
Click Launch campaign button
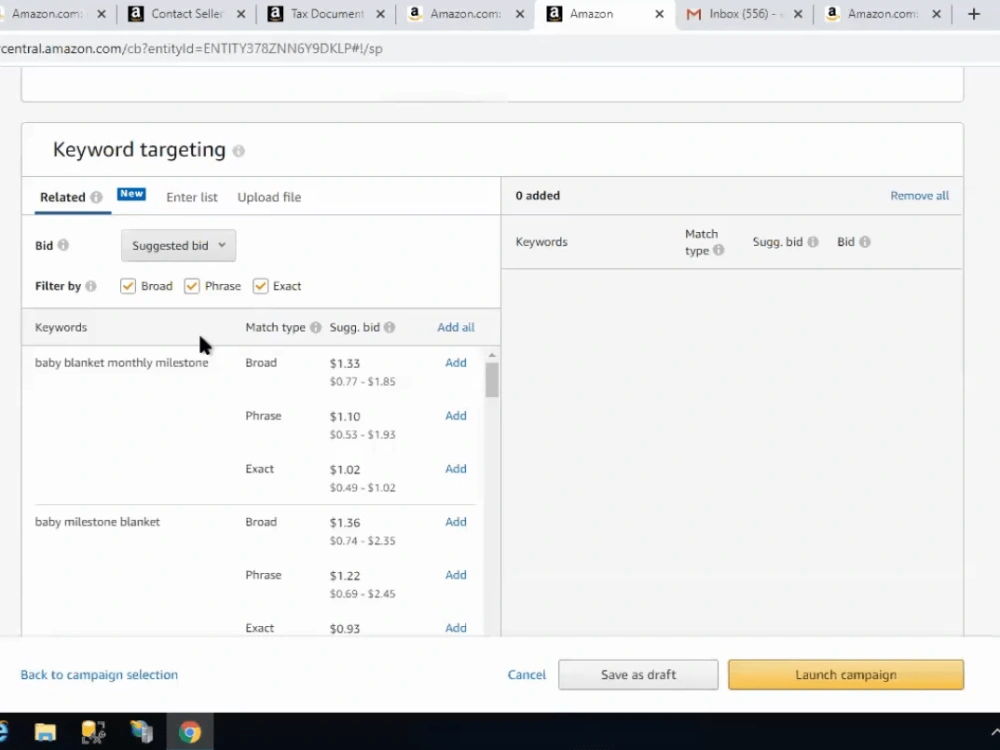(x=846, y=675)
